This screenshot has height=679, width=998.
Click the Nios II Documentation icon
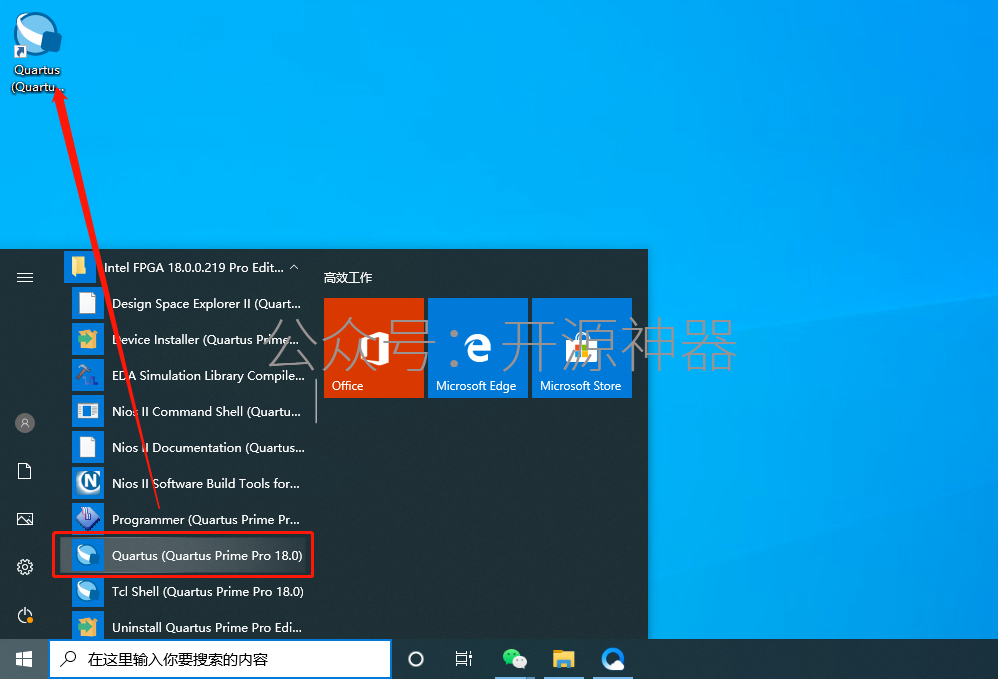(x=88, y=447)
